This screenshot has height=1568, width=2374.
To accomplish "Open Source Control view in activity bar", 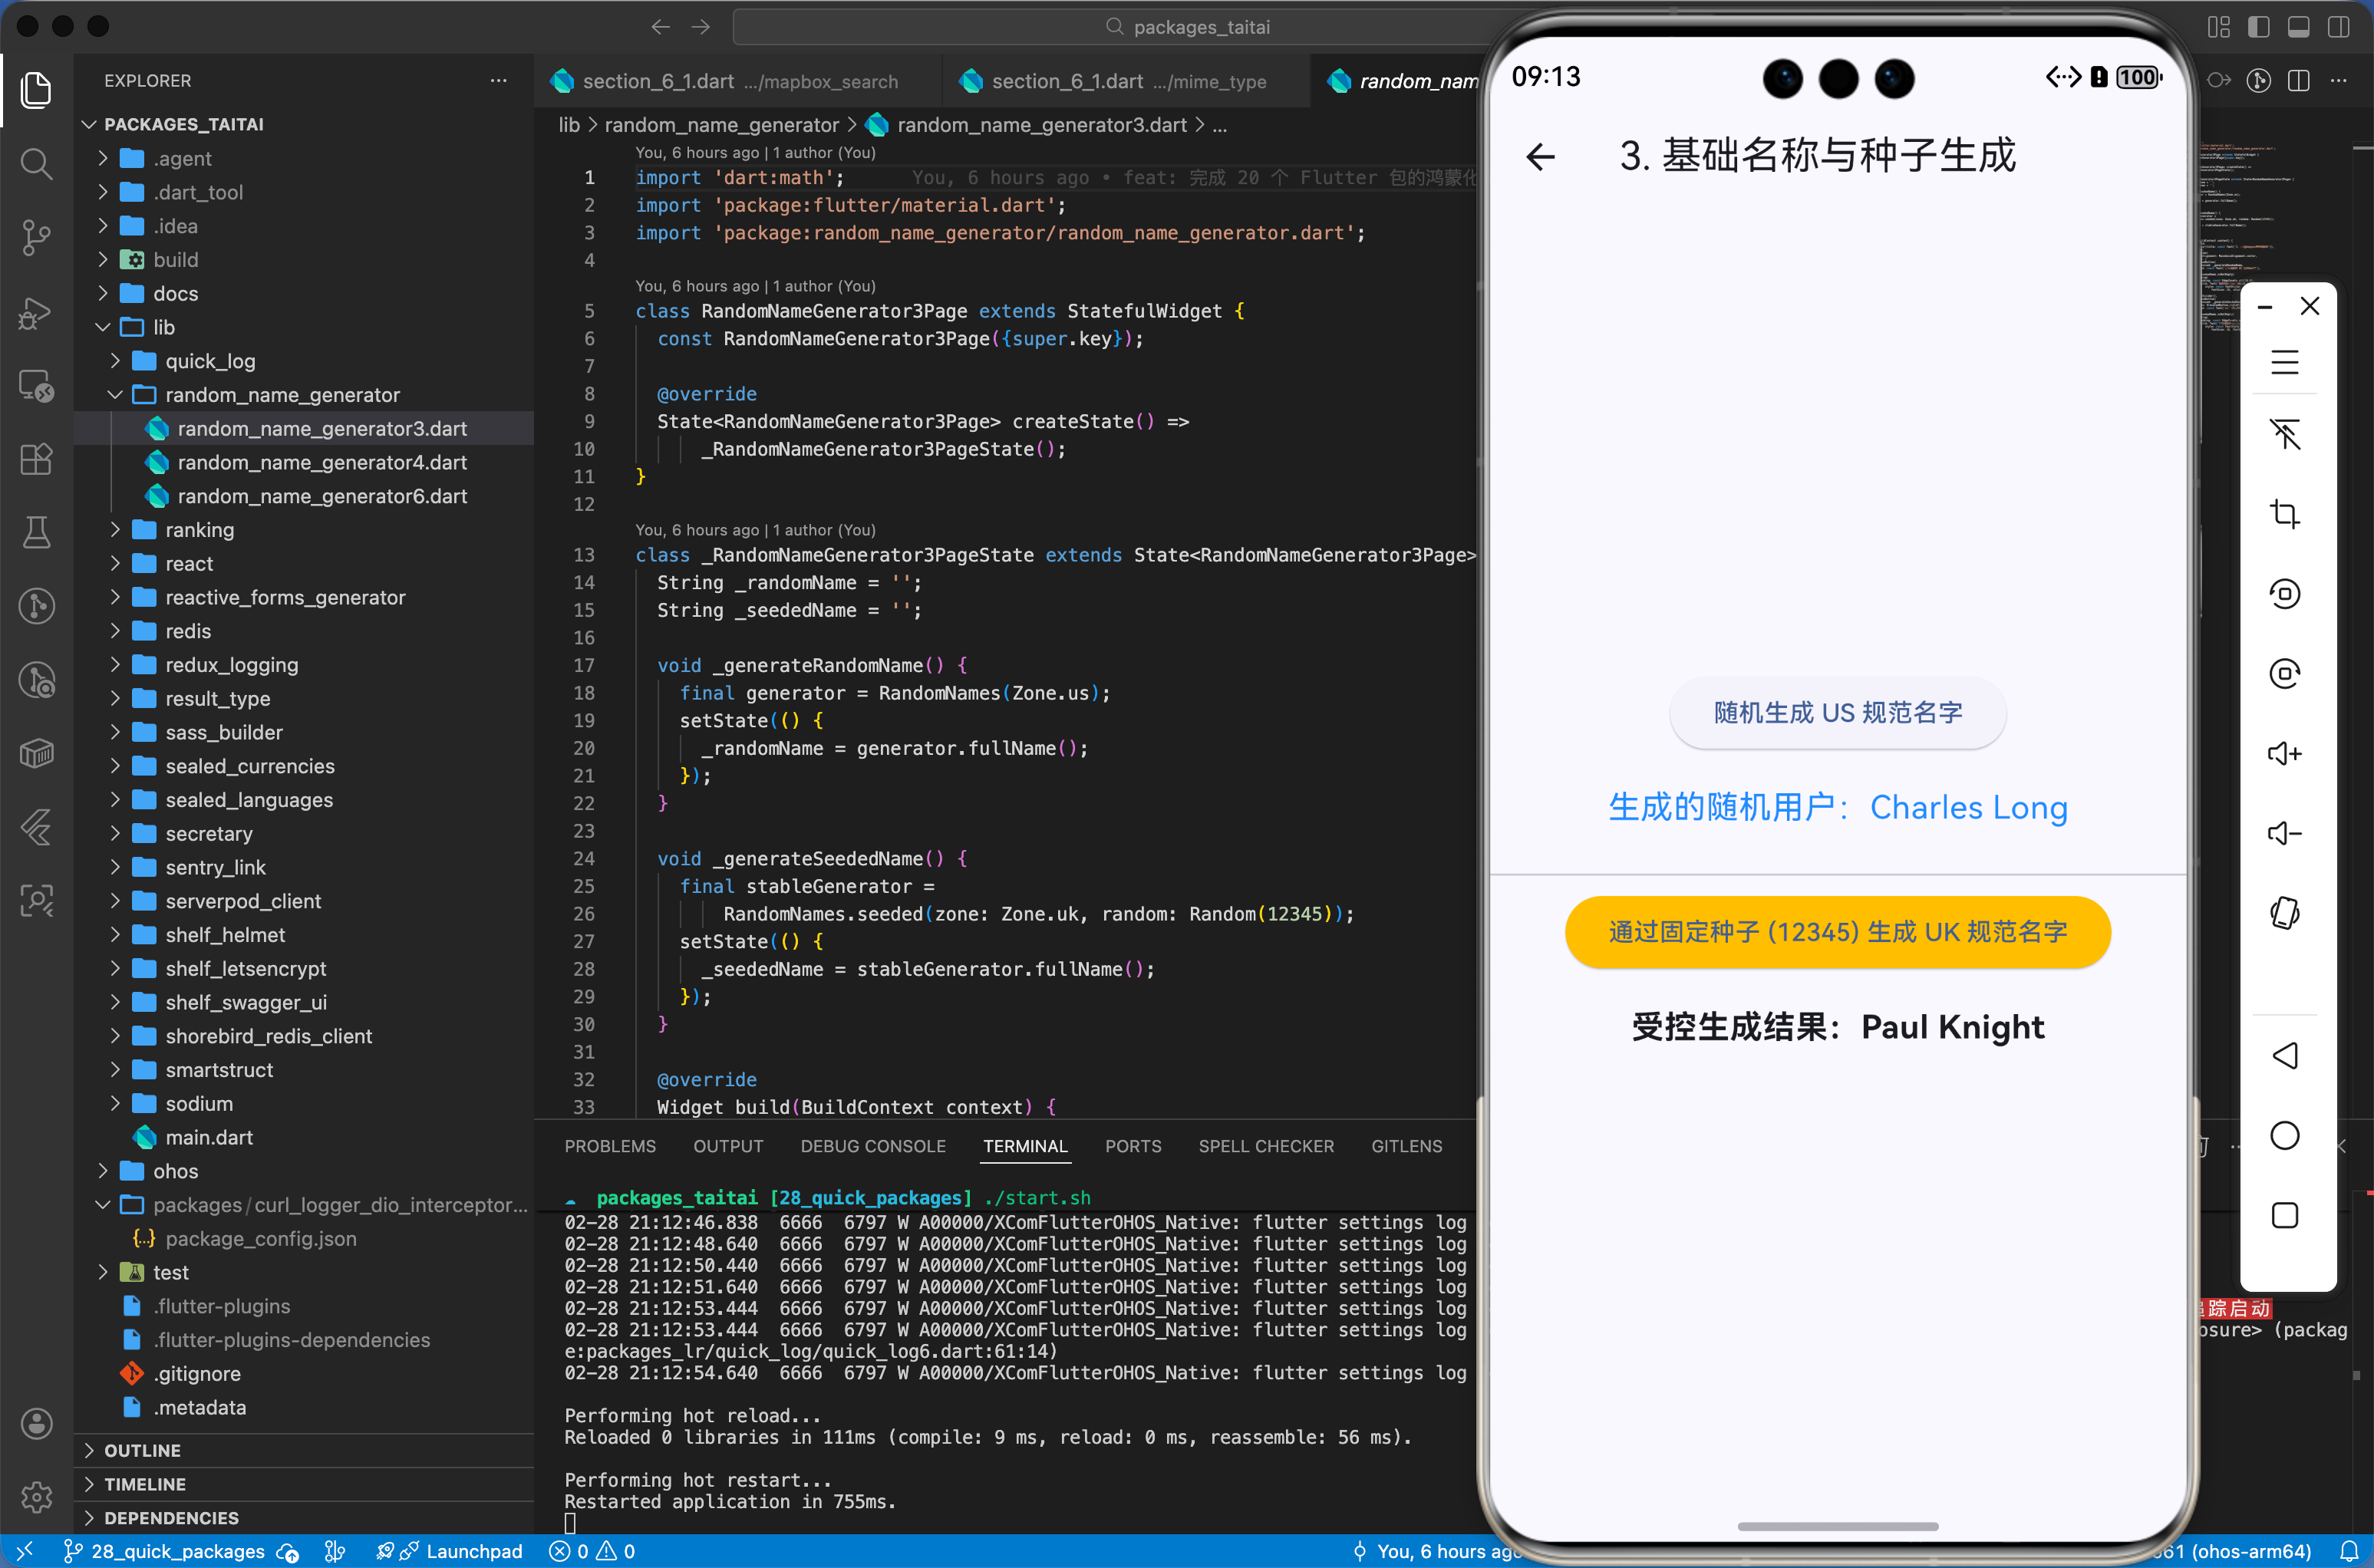I will pos(36,237).
